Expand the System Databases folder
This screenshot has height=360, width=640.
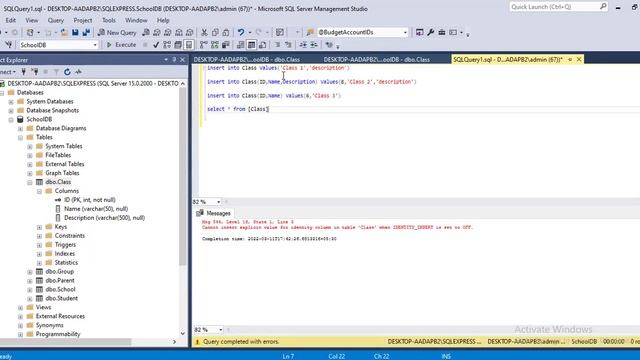coord(11,102)
